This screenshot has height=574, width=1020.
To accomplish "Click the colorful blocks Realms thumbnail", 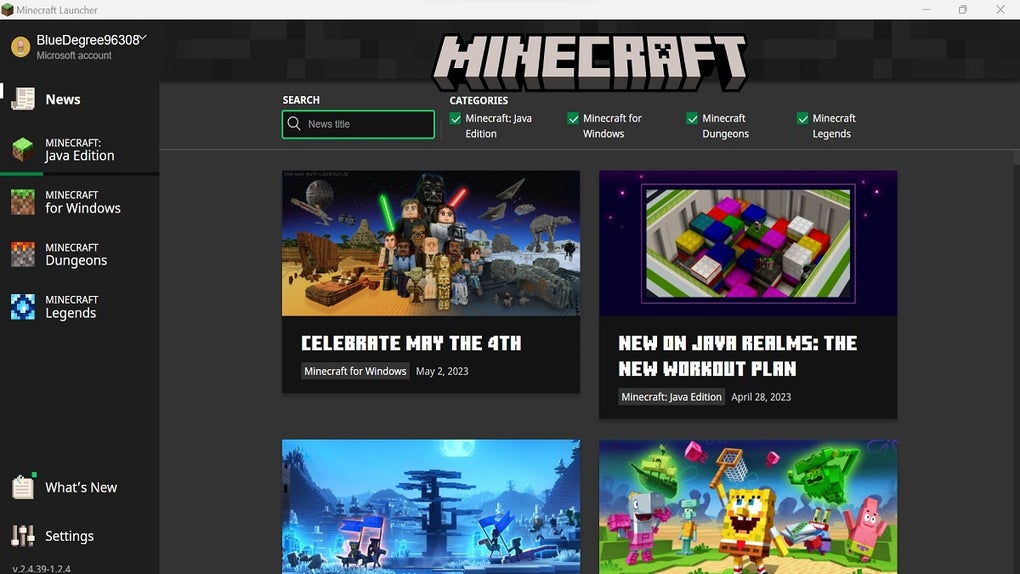I will (748, 243).
